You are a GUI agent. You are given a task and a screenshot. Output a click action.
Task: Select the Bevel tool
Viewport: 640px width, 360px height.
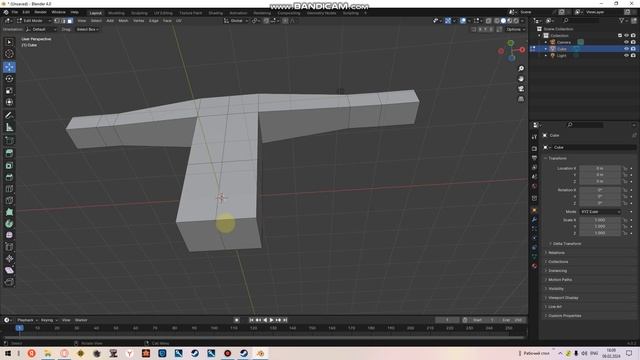pos(9,177)
